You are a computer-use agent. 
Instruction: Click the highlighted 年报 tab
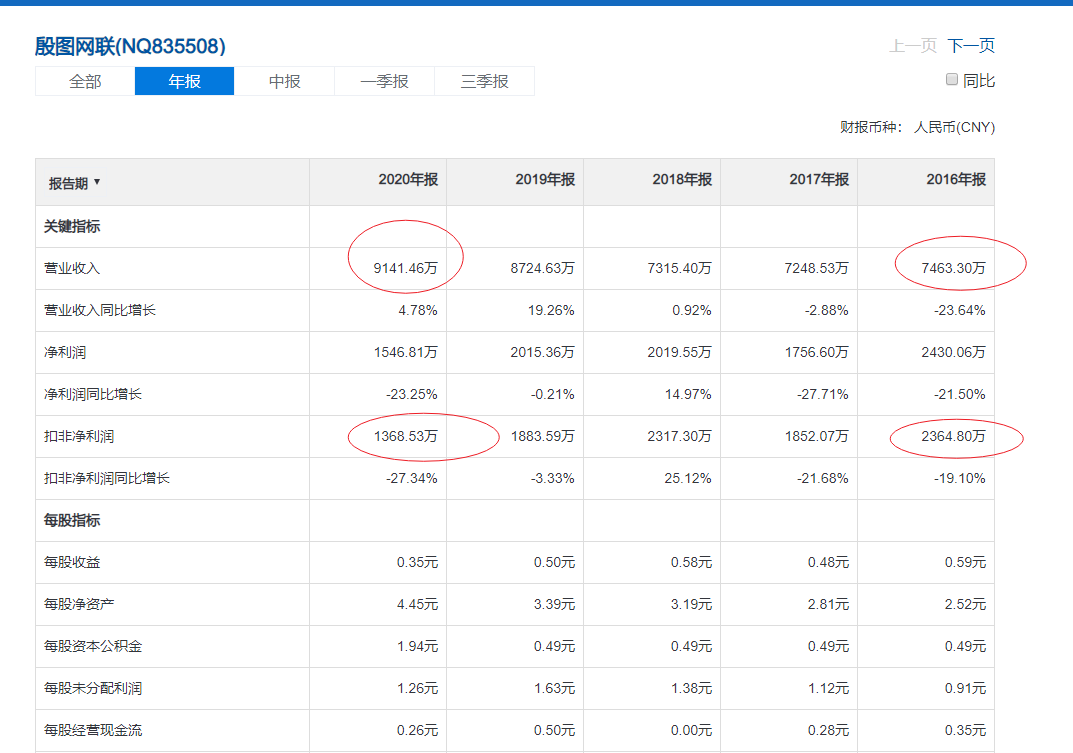(x=184, y=81)
